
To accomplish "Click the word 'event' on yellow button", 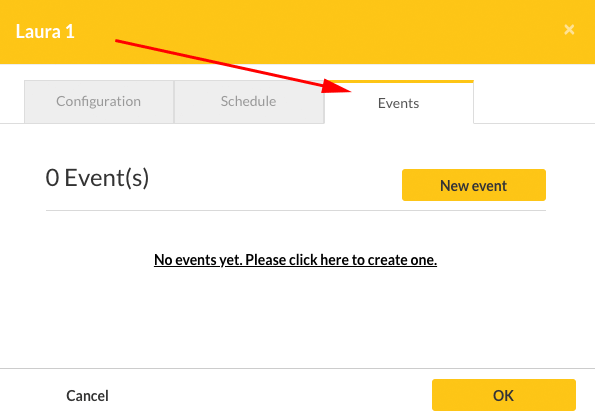I will tap(489, 186).
